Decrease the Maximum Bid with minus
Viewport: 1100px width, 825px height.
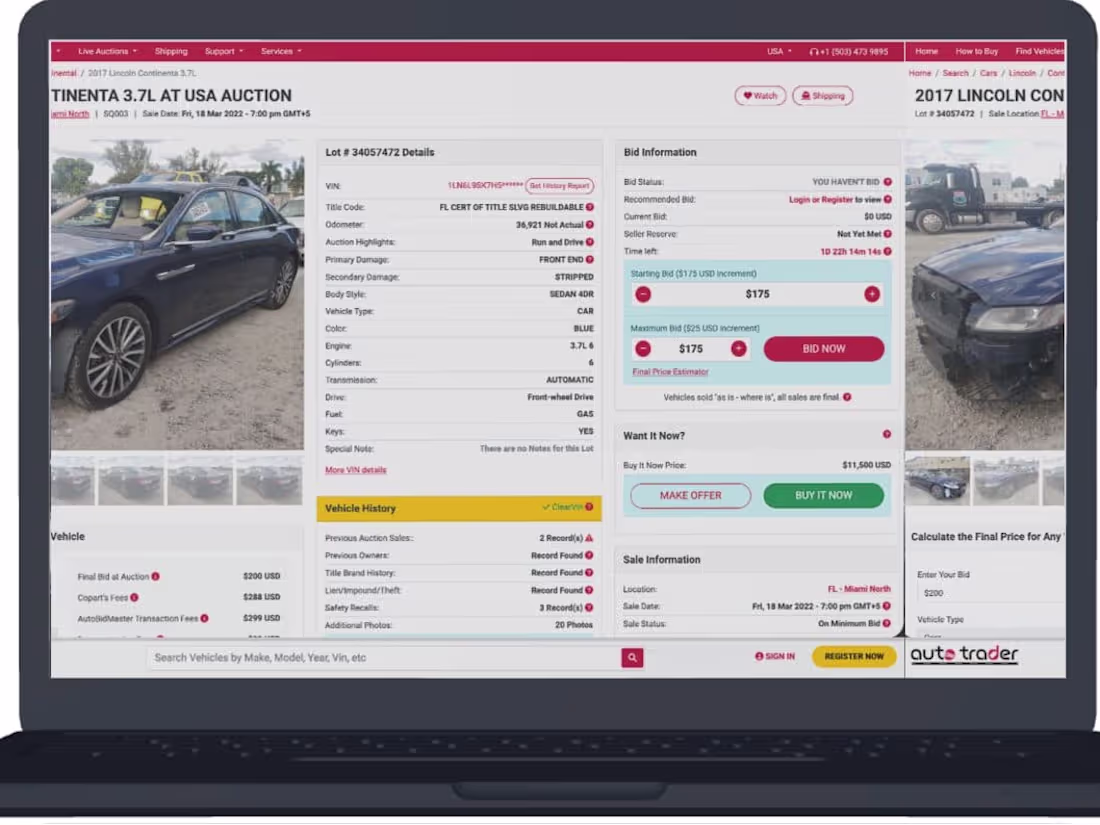tap(643, 349)
